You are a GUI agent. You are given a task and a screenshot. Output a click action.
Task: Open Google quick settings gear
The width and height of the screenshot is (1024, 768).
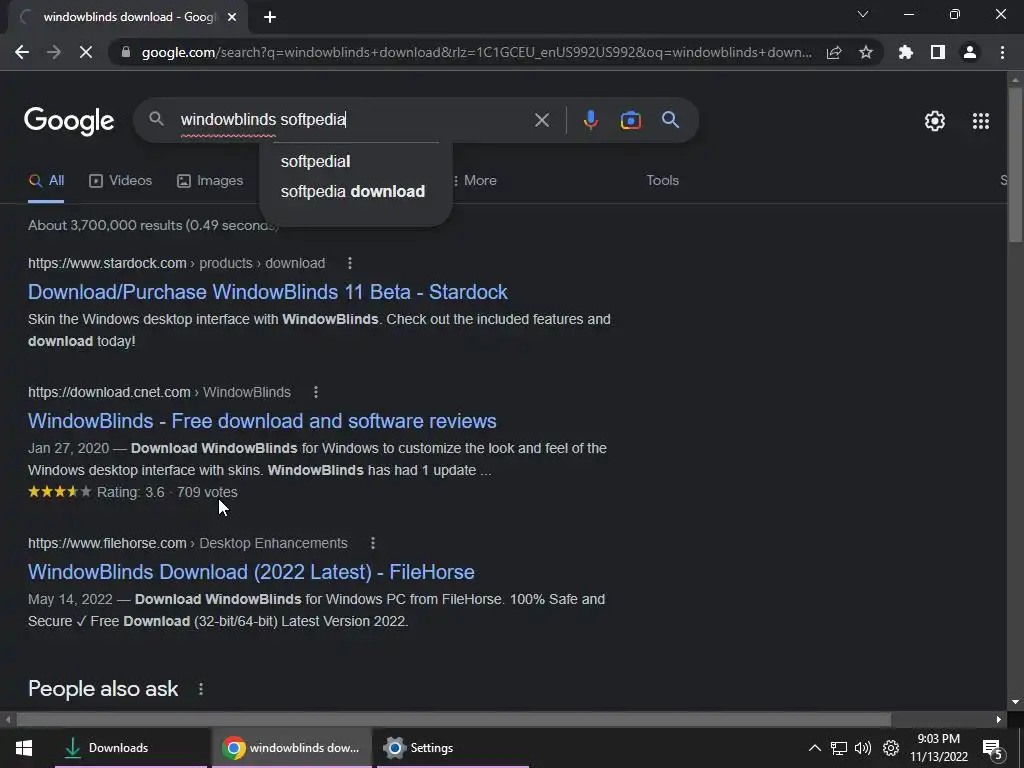pos(935,121)
